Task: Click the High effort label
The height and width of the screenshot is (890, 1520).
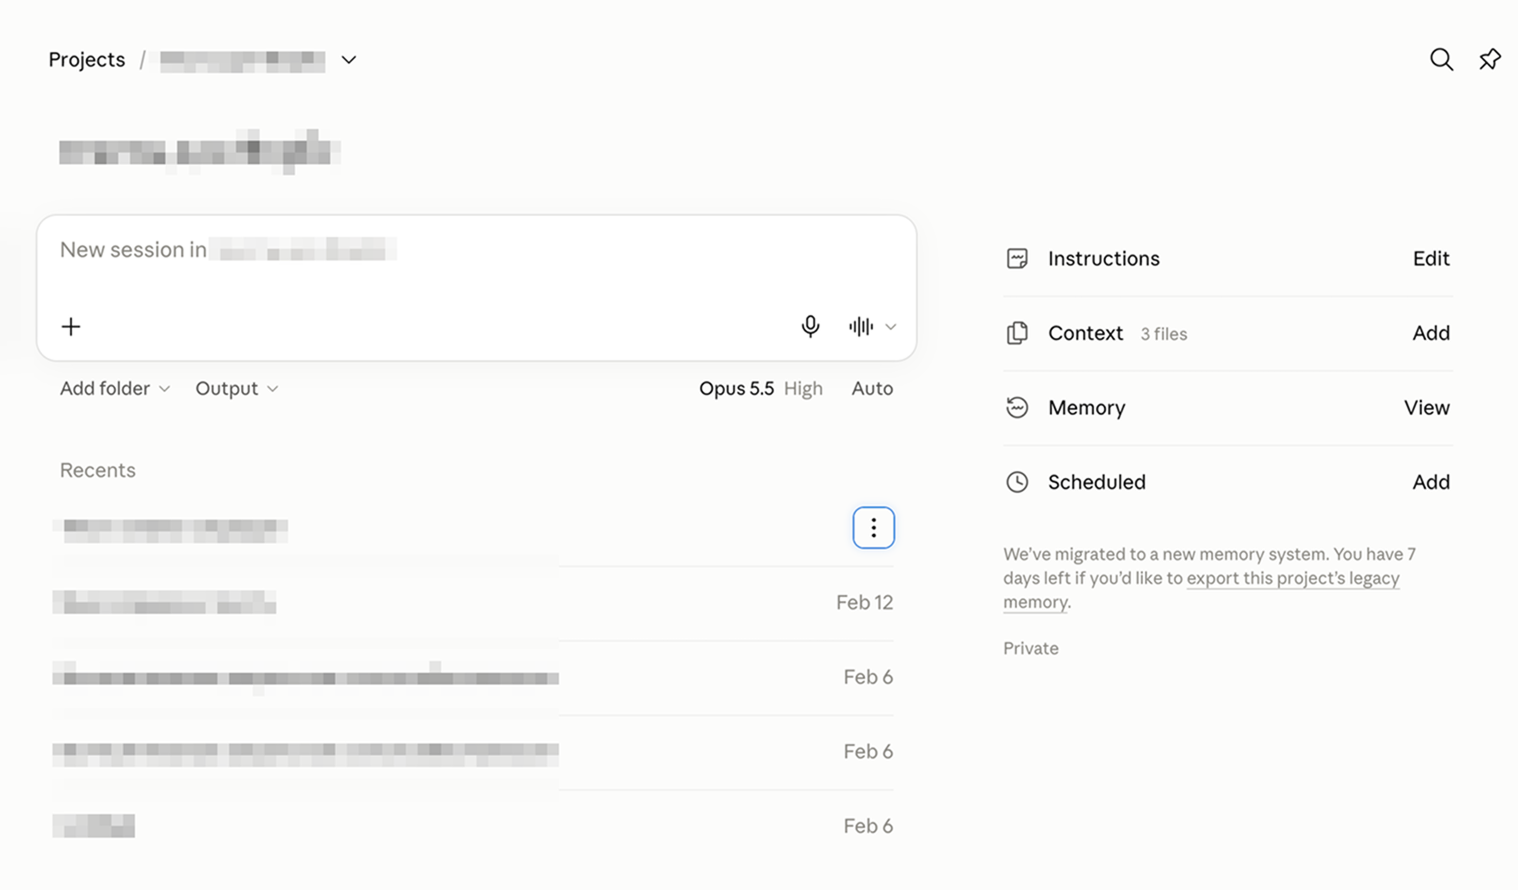Action: 803,388
